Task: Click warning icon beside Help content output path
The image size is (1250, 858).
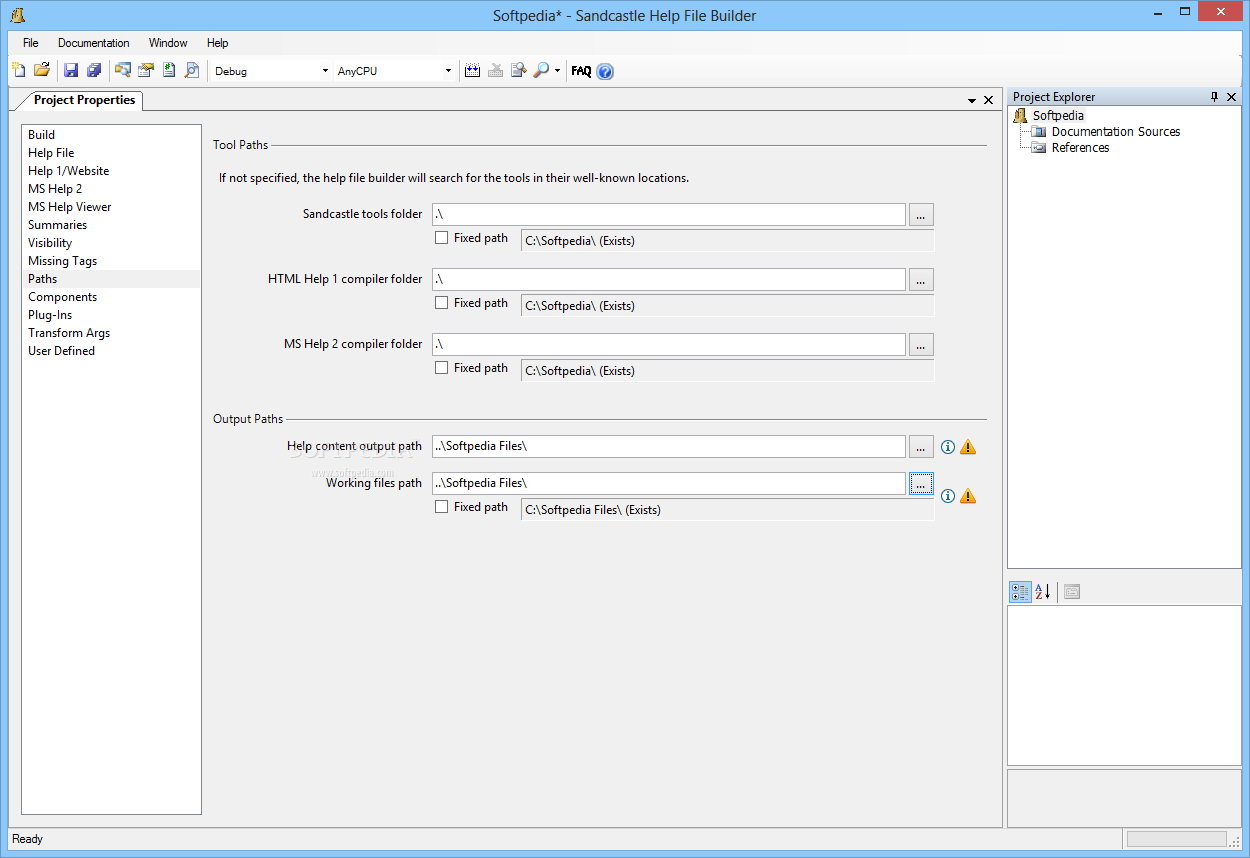Action: click(x=968, y=447)
